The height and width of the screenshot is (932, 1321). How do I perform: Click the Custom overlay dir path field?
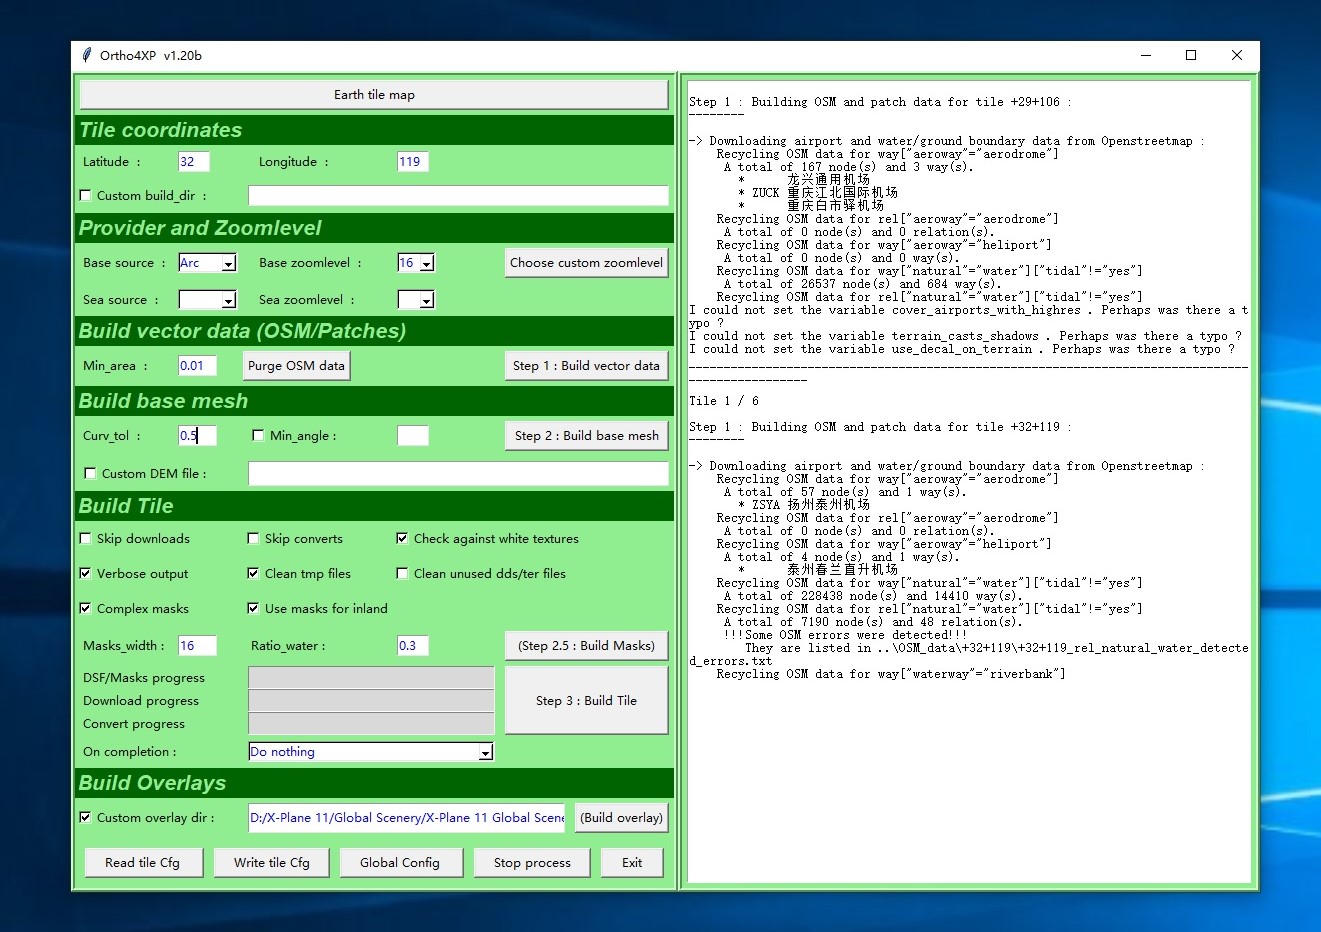point(406,818)
